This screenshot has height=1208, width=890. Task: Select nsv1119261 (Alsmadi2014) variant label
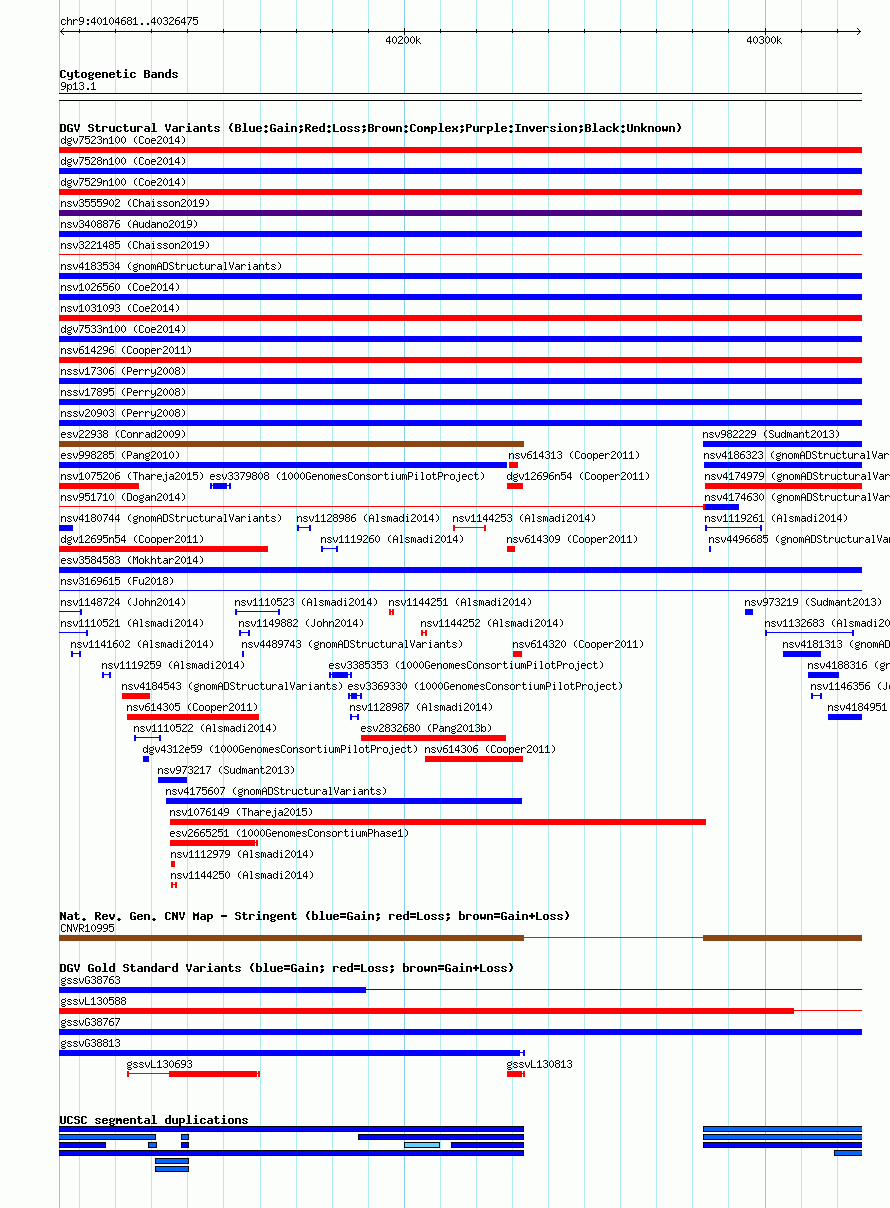[x=776, y=518]
